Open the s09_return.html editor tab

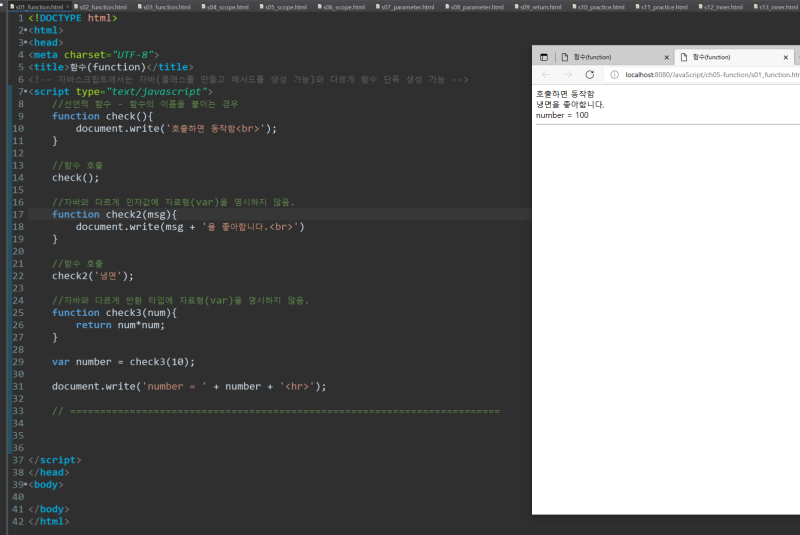(539, 7)
